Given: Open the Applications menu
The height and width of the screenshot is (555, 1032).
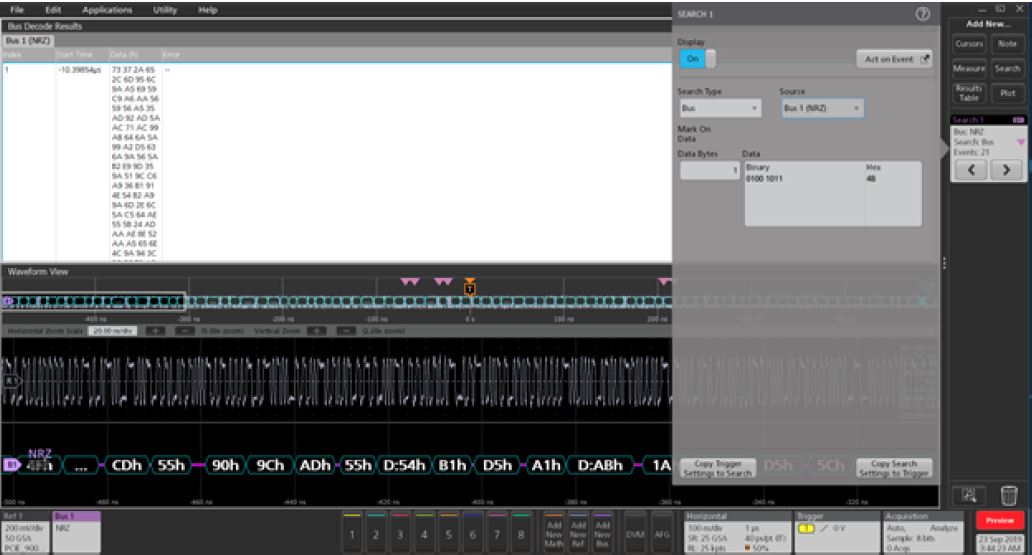Looking at the screenshot, I should click(105, 9).
